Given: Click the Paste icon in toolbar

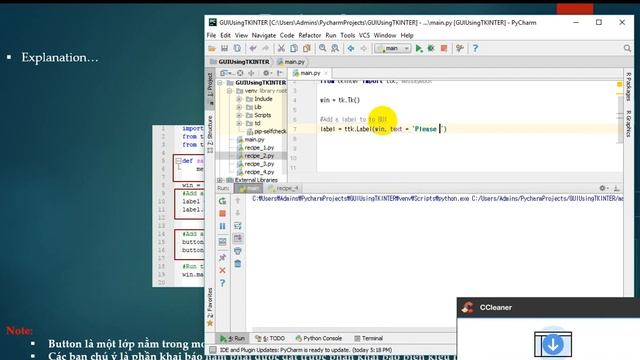Looking at the screenshot, I should click(x=307, y=49).
